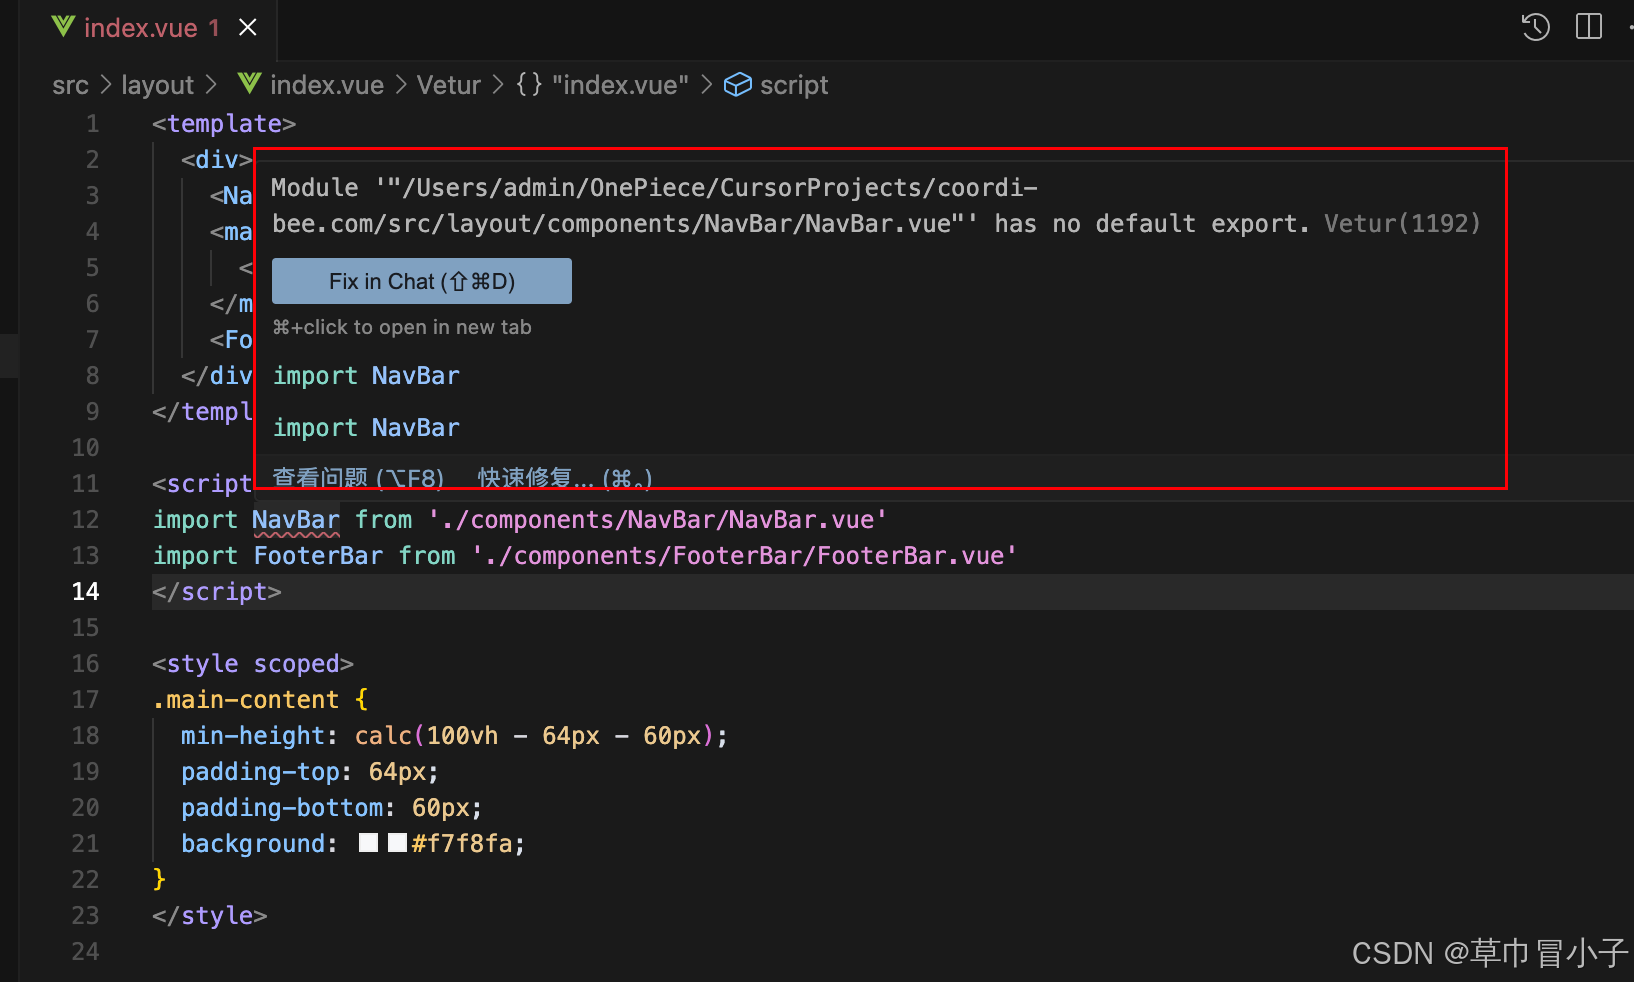This screenshot has width=1634, height=982.
Task: Click line number 14 in the gutter
Action: click(86, 591)
